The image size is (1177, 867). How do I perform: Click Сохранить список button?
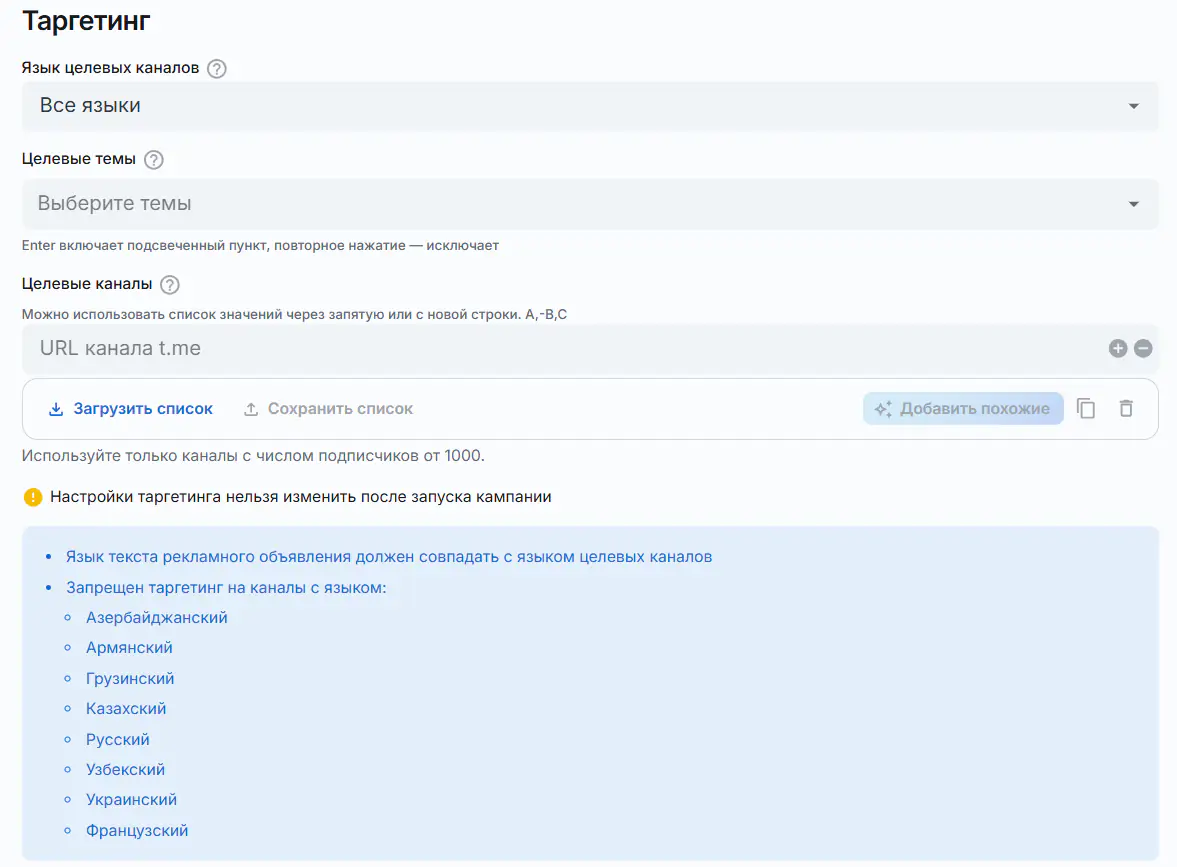coord(328,409)
